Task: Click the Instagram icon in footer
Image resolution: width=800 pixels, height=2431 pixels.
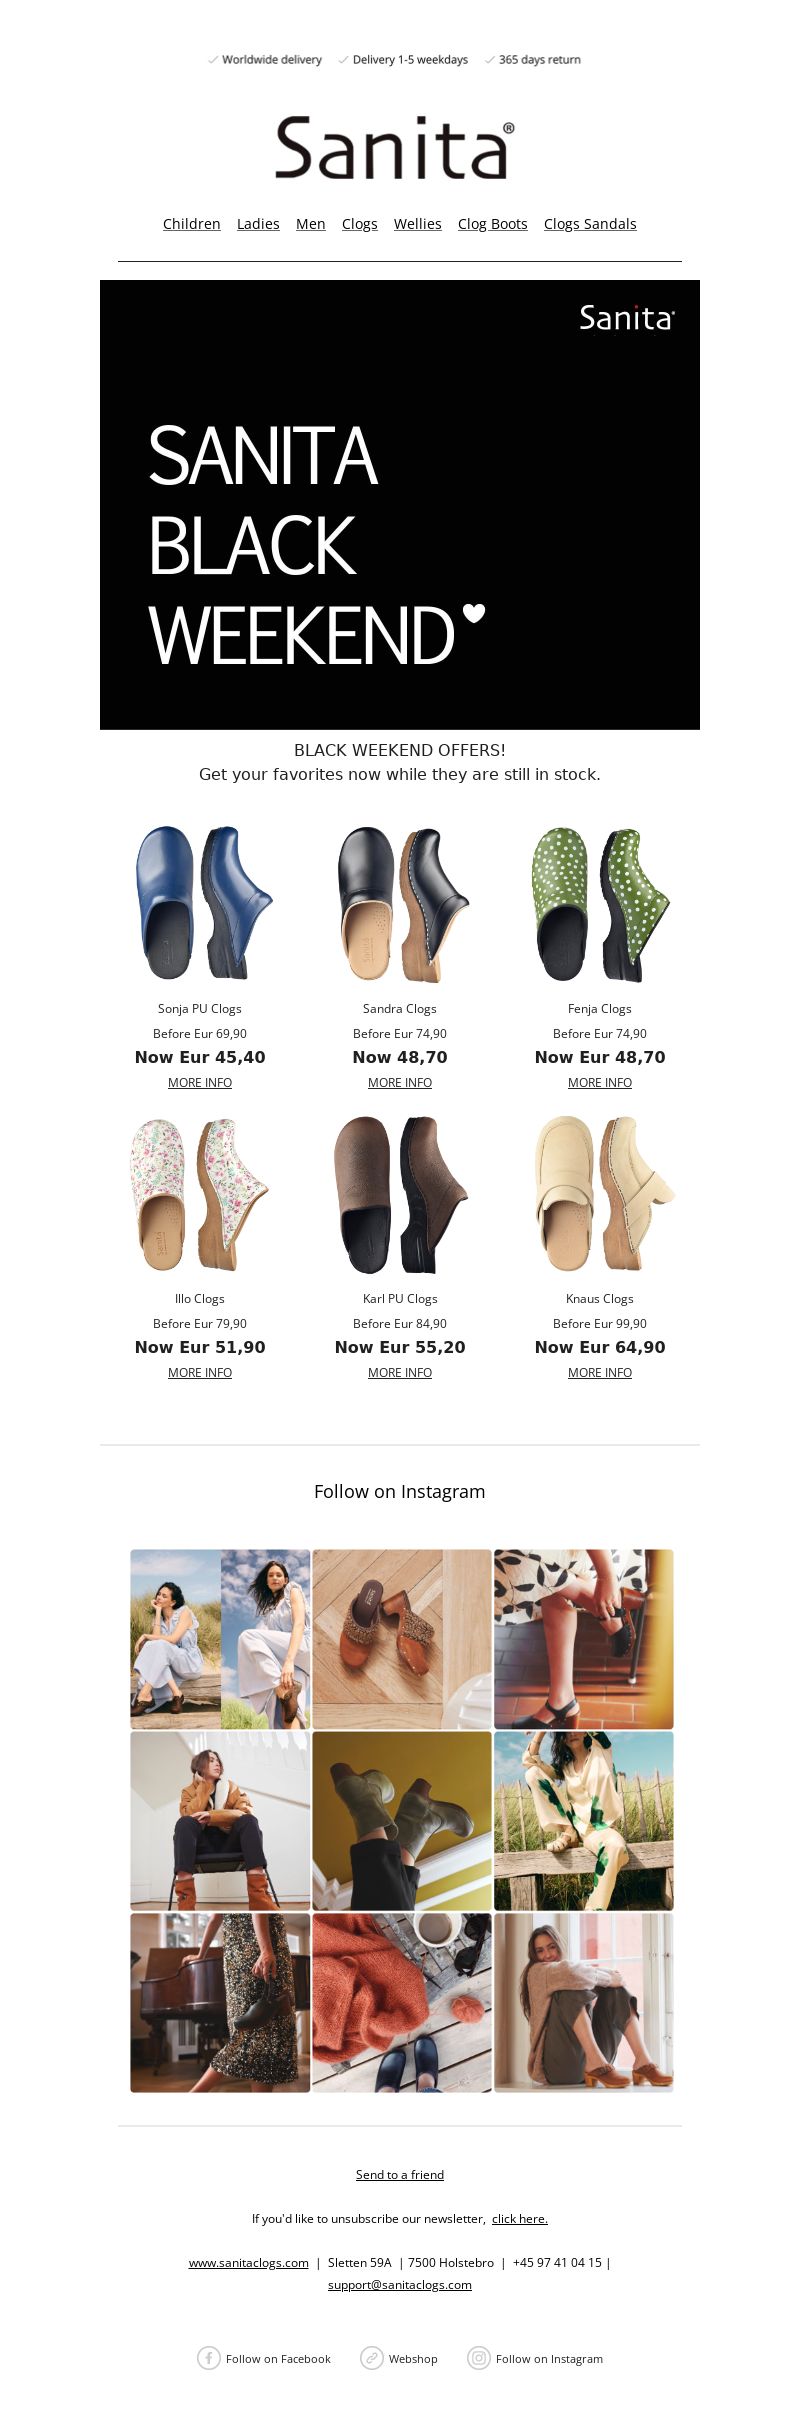Action: tap(479, 2358)
